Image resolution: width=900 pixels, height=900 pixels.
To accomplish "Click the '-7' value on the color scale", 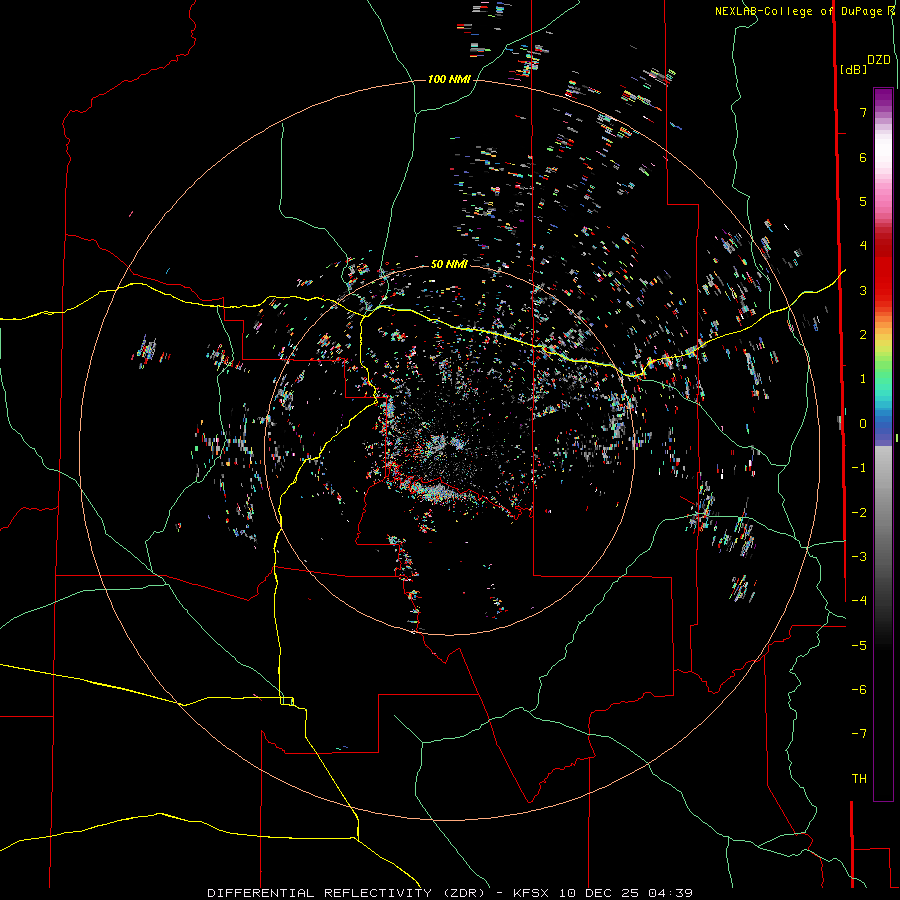I will (859, 734).
